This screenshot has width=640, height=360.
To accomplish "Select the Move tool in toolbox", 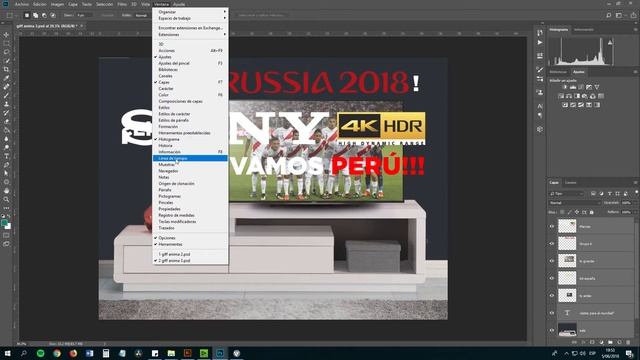I will coord(6,35).
